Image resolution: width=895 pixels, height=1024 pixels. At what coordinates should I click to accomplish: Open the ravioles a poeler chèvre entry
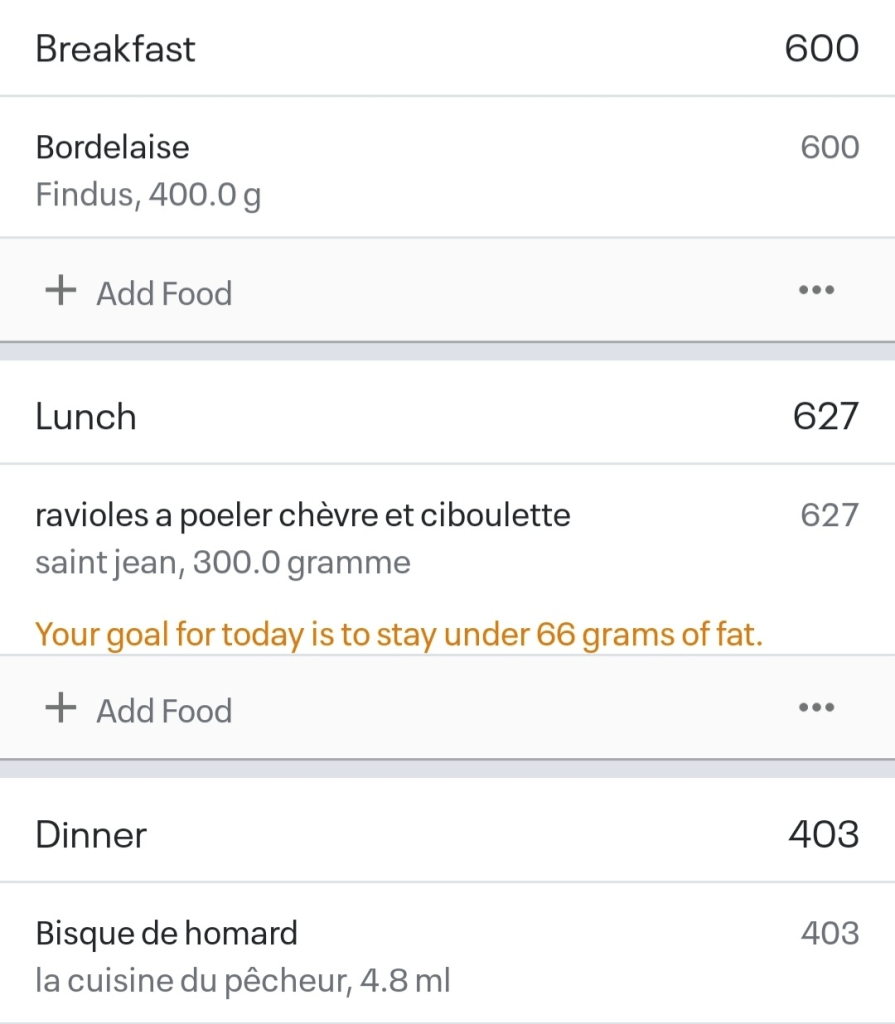tap(303, 515)
